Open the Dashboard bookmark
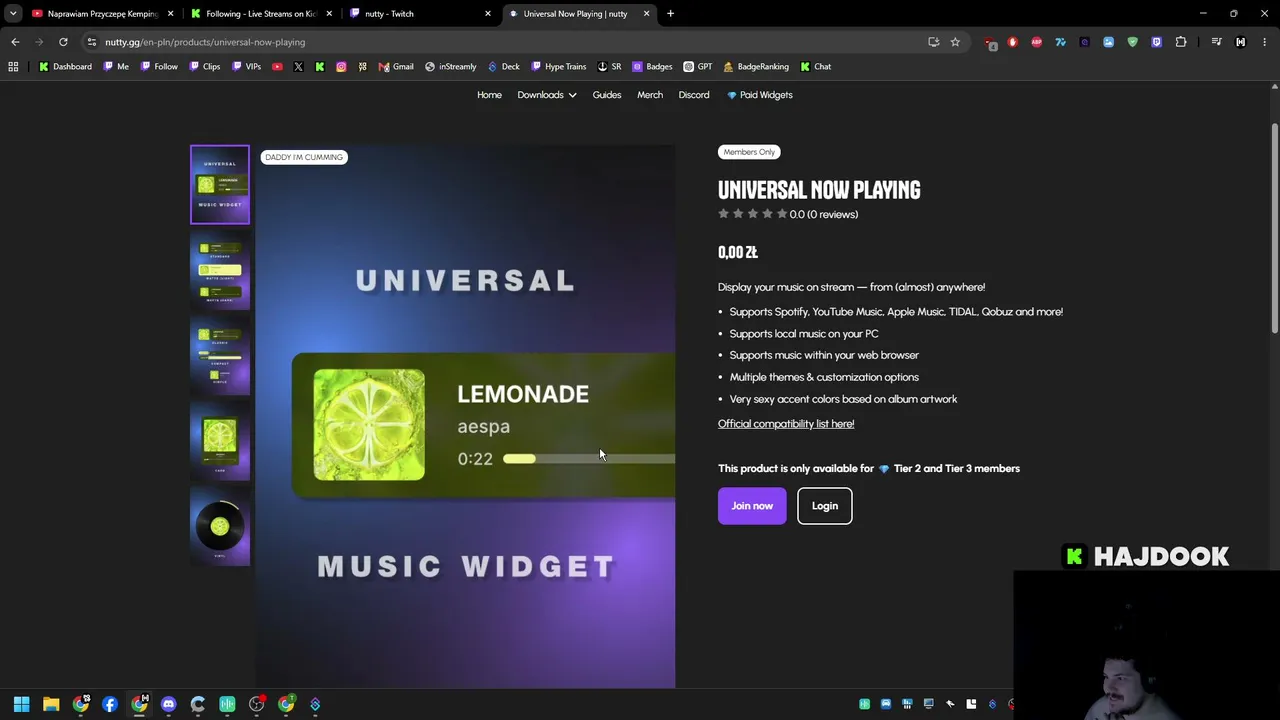The height and width of the screenshot is (720, 1280). click(65, 67)
